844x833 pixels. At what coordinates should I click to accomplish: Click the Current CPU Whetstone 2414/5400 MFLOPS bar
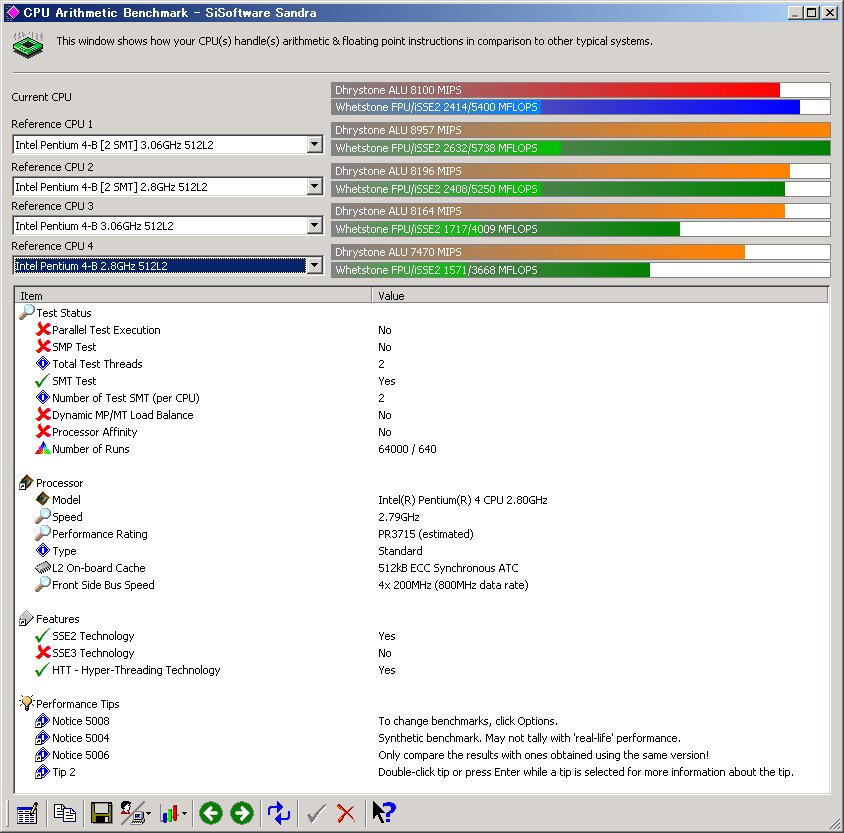580,107
